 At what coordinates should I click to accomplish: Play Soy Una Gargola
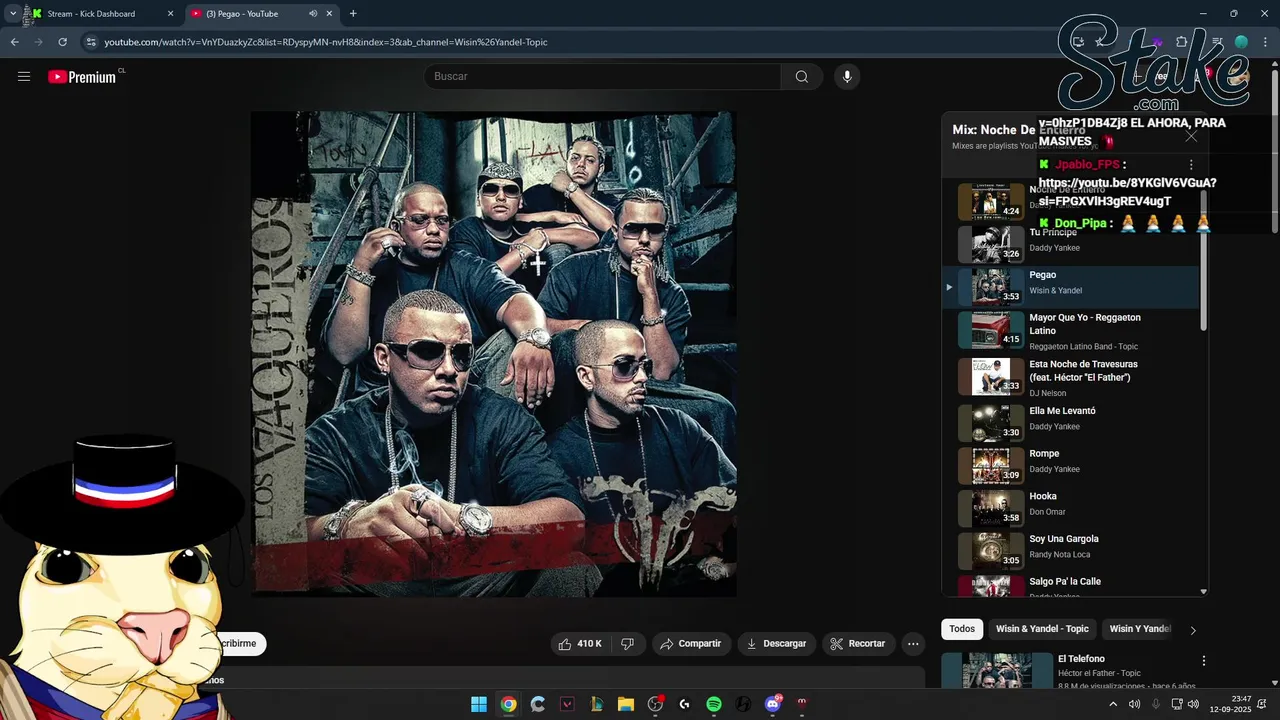click(1070, 551)
